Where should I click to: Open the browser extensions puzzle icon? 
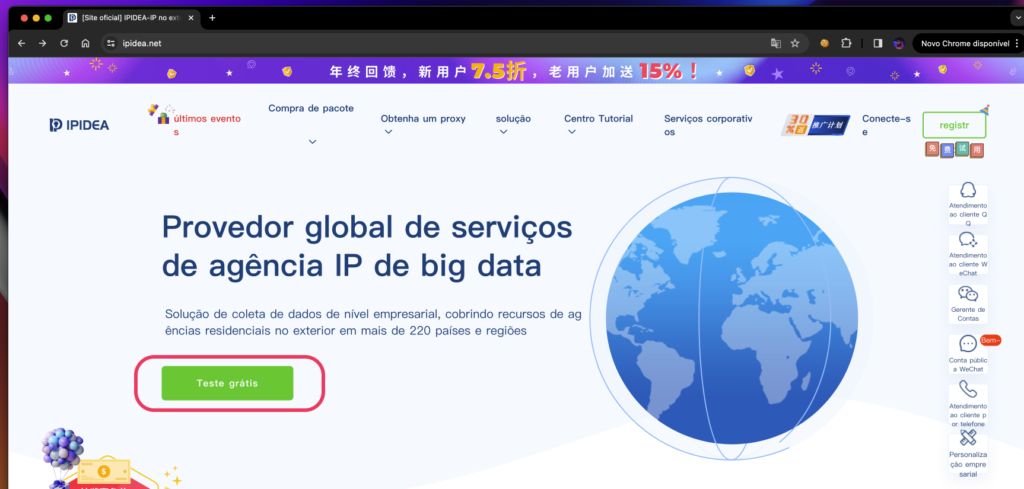(x=846, y=44)
